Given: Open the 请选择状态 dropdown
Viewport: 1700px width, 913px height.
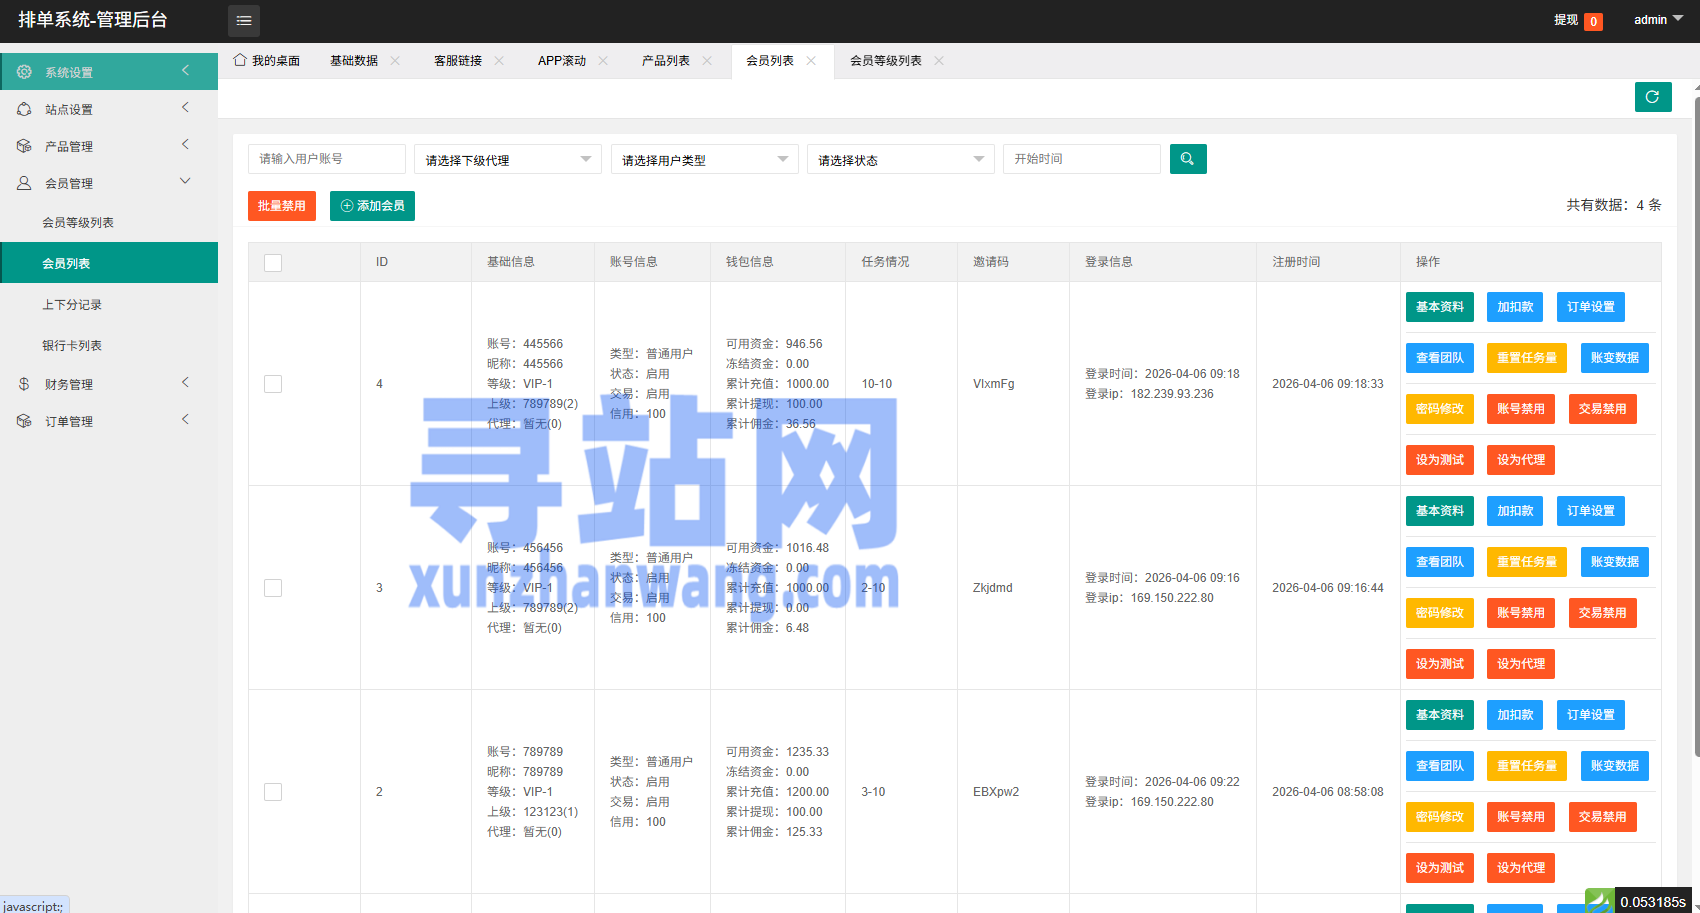Looking at the screenshot, I should click(x=900, y=159).
